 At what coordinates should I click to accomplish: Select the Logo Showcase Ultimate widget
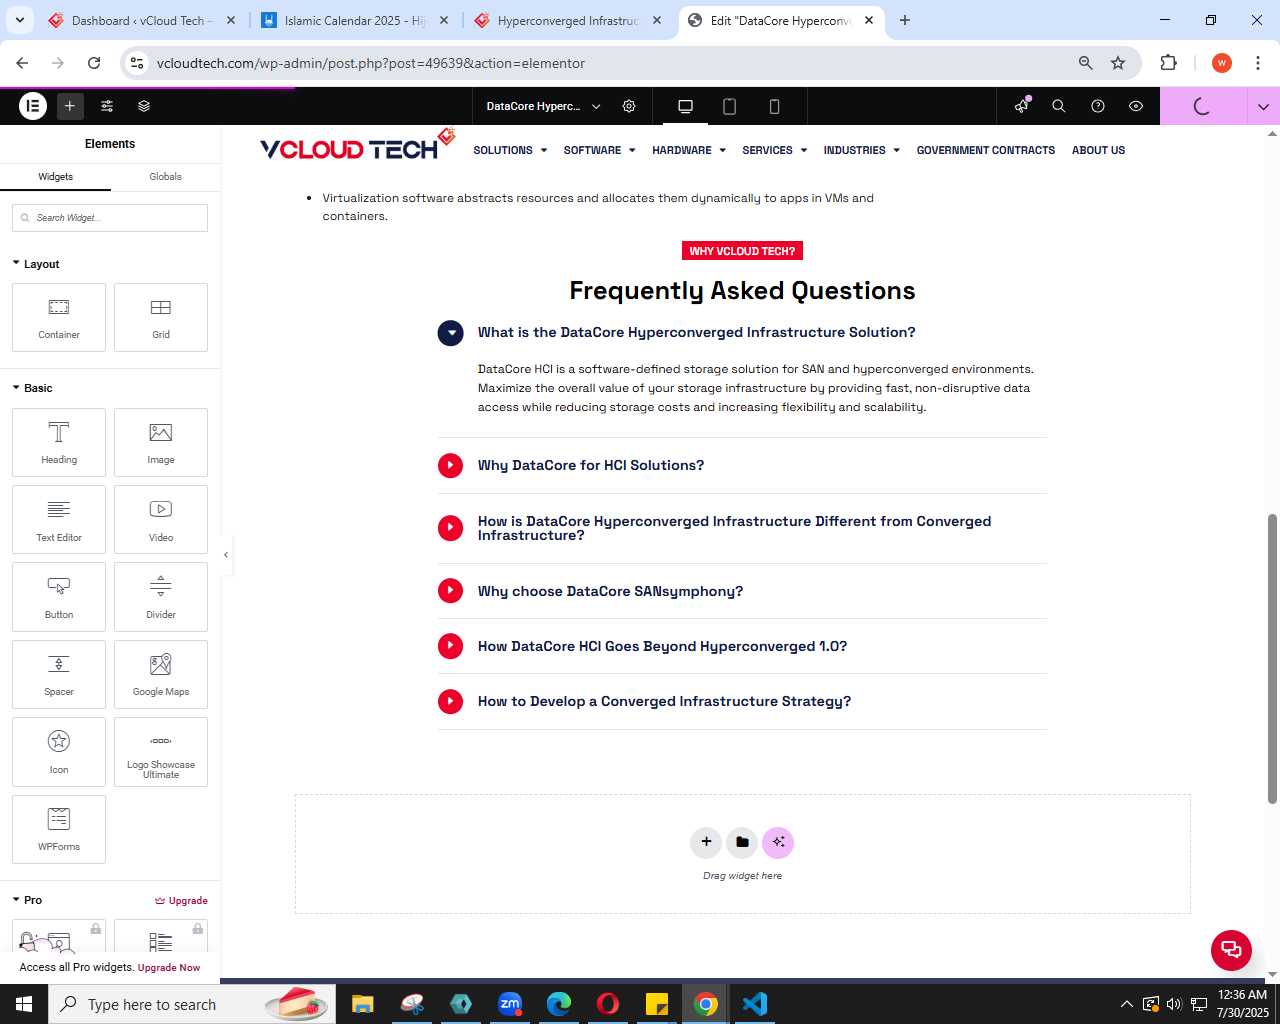161,752
